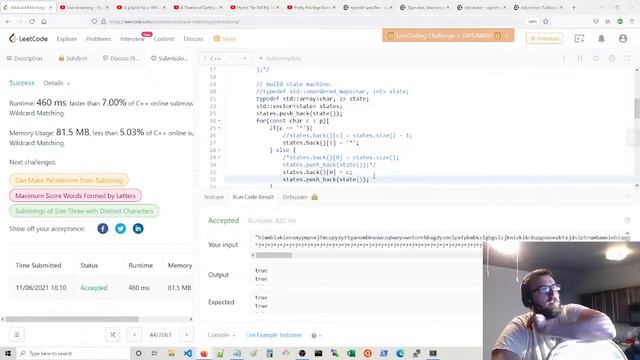Click the browser home button
Image resolution: width=640 pixels, height=360 pixels.
[44, 21]
